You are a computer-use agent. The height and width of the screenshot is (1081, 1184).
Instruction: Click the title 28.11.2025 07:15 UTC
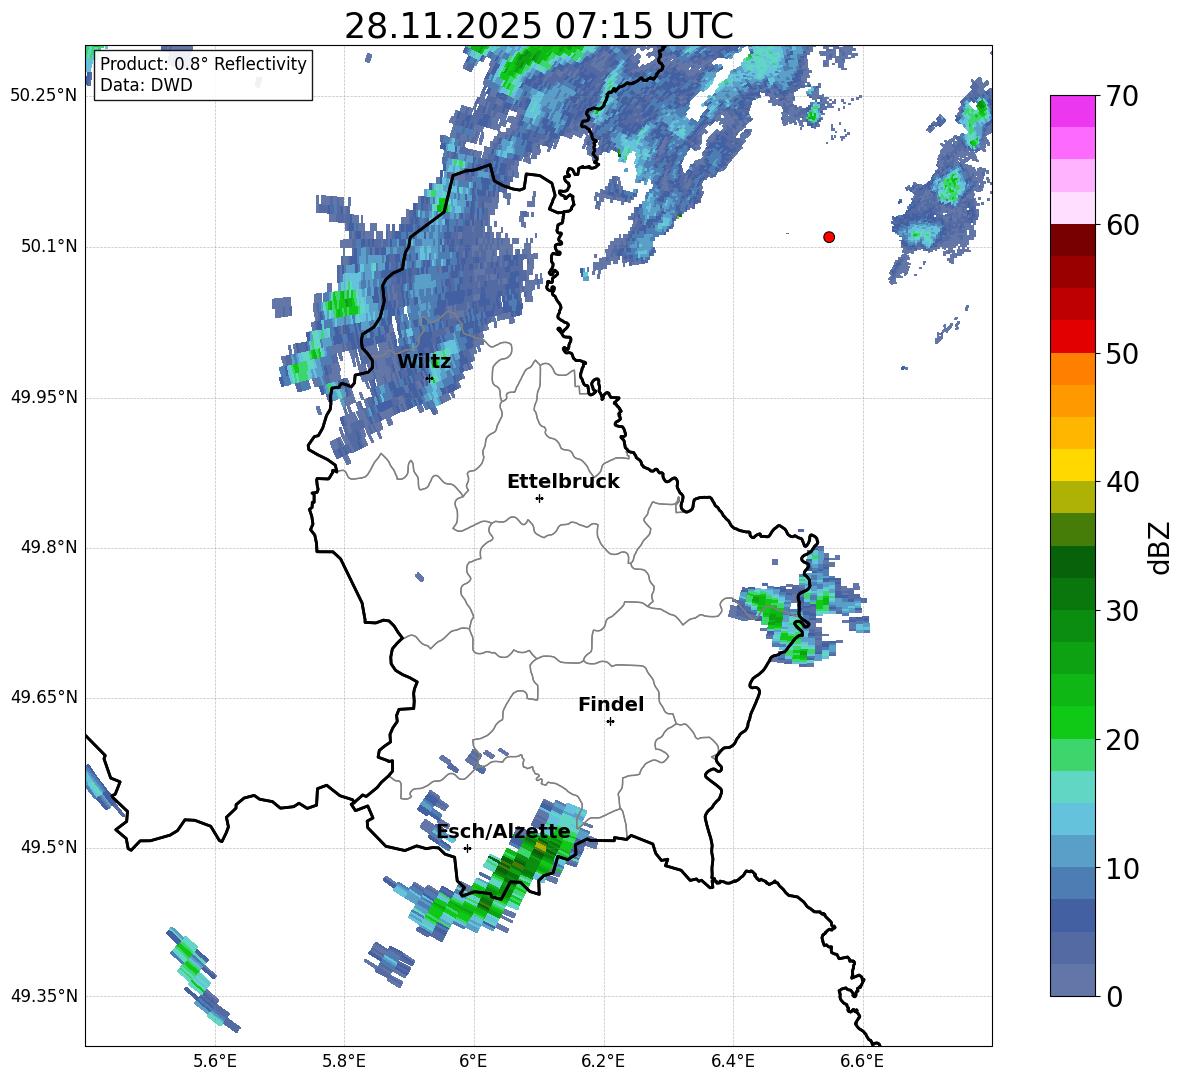pos(538,26)
